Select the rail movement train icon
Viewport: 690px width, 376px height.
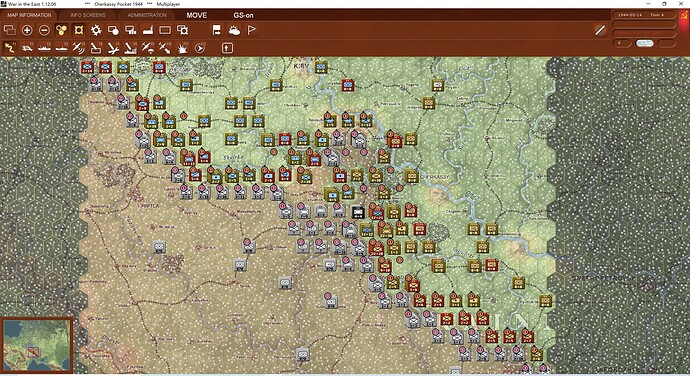[x=27, y=48]
